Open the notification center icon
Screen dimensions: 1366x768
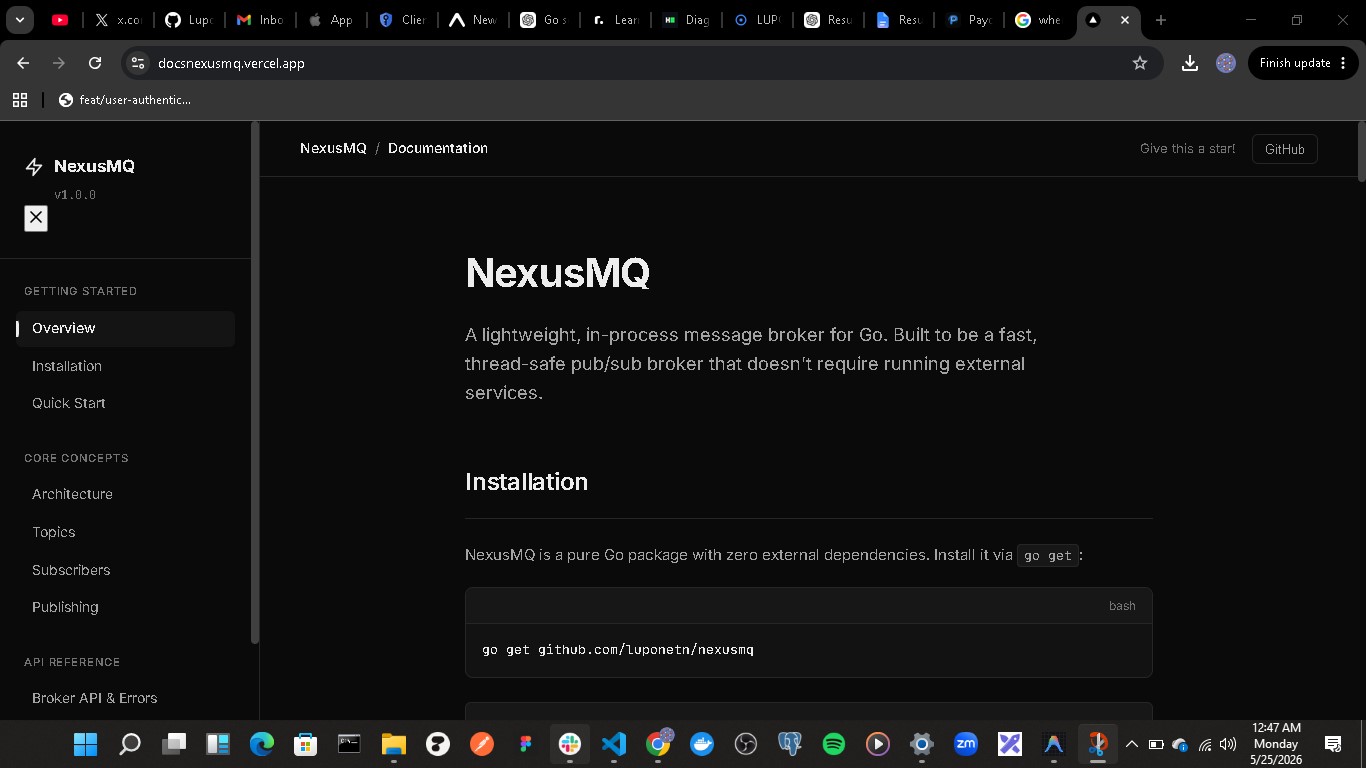pyautogui.click(x=1332, y=743)
